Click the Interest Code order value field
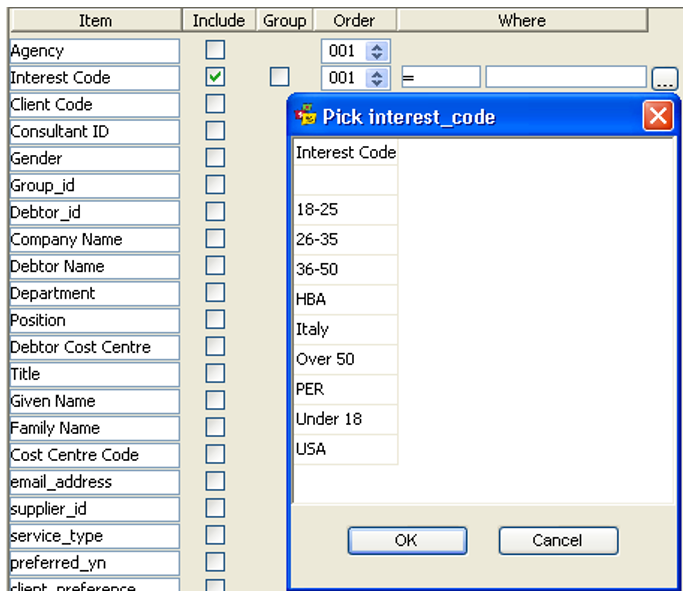Image resolution: width=688 pixels, height=598 pixels. click(x=344, y=78)
